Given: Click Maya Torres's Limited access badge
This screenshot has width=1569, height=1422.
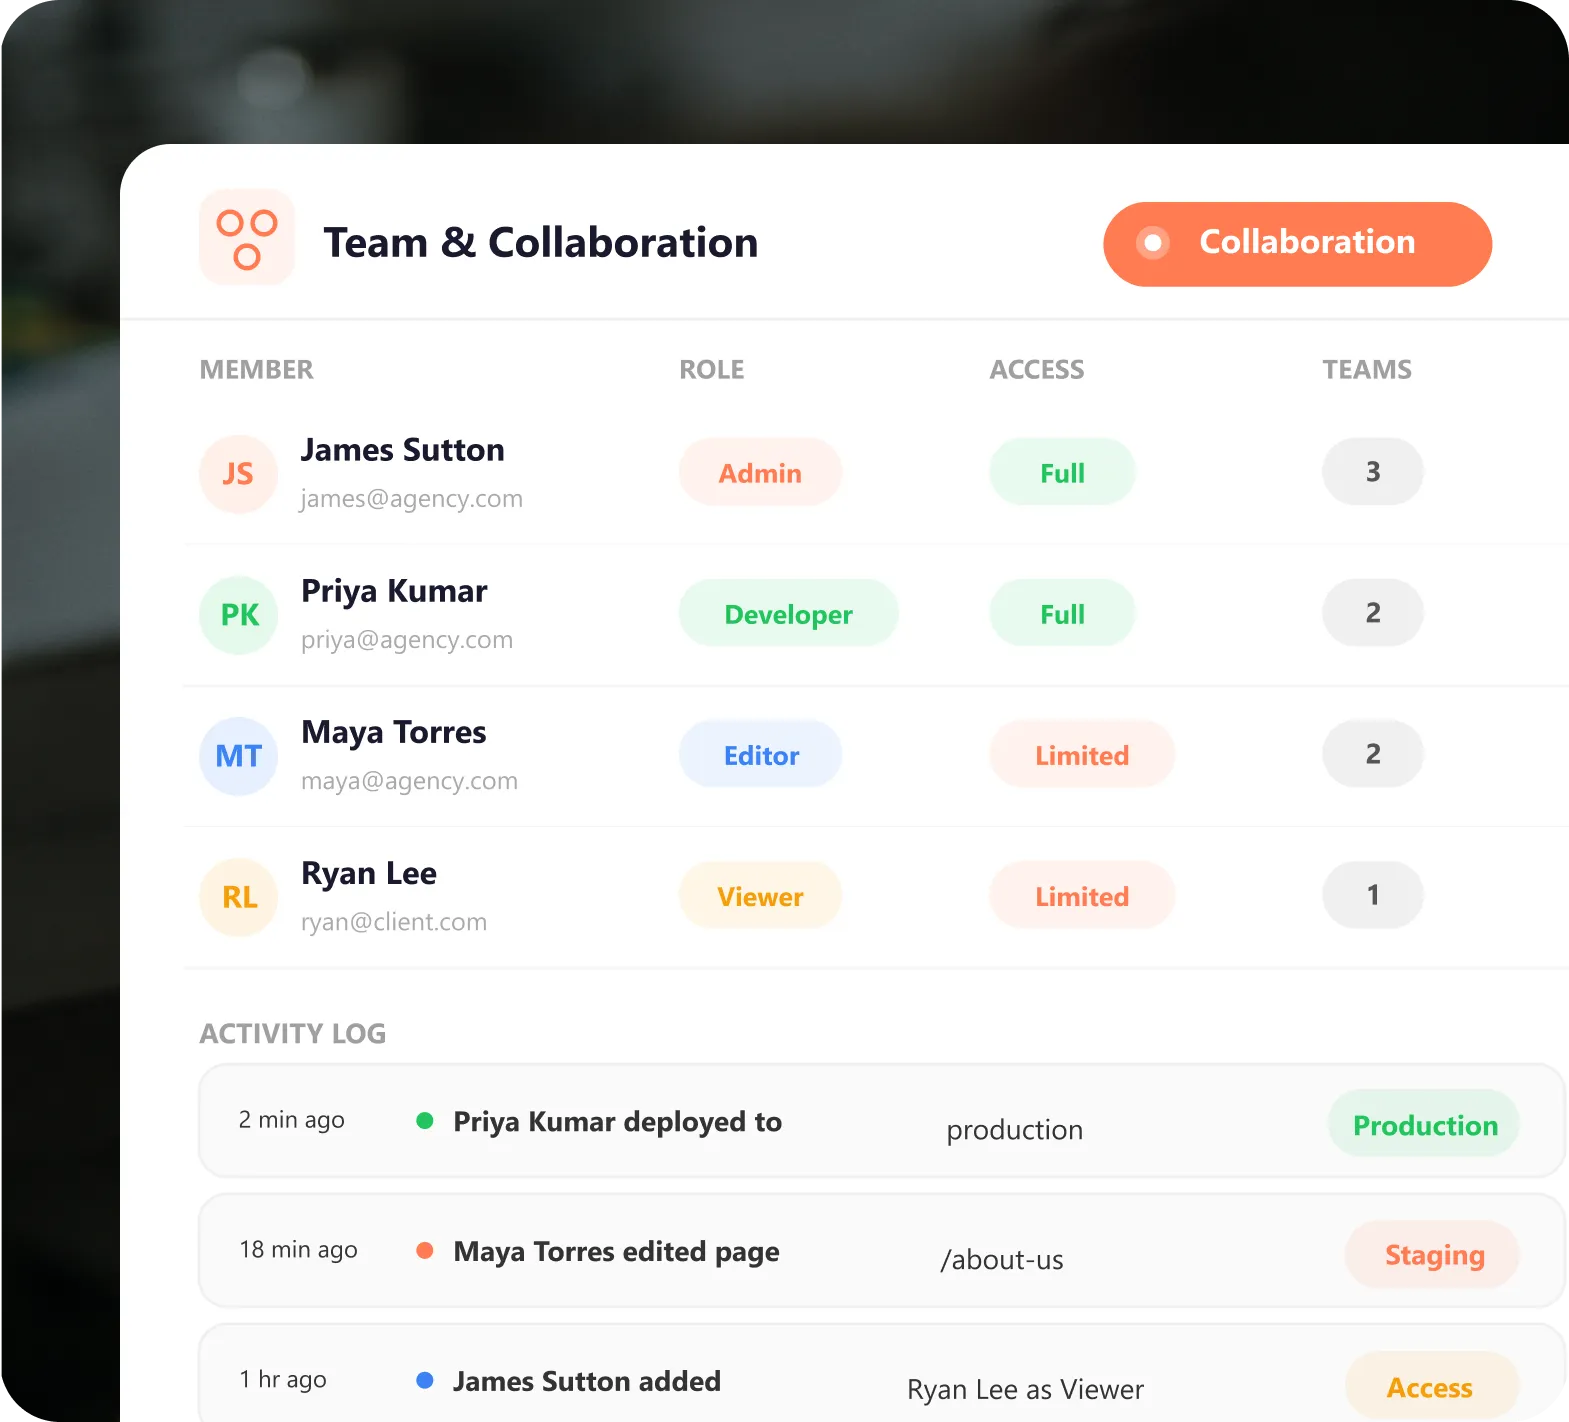Looking at the screenshot, I should tap(1082, 754).
